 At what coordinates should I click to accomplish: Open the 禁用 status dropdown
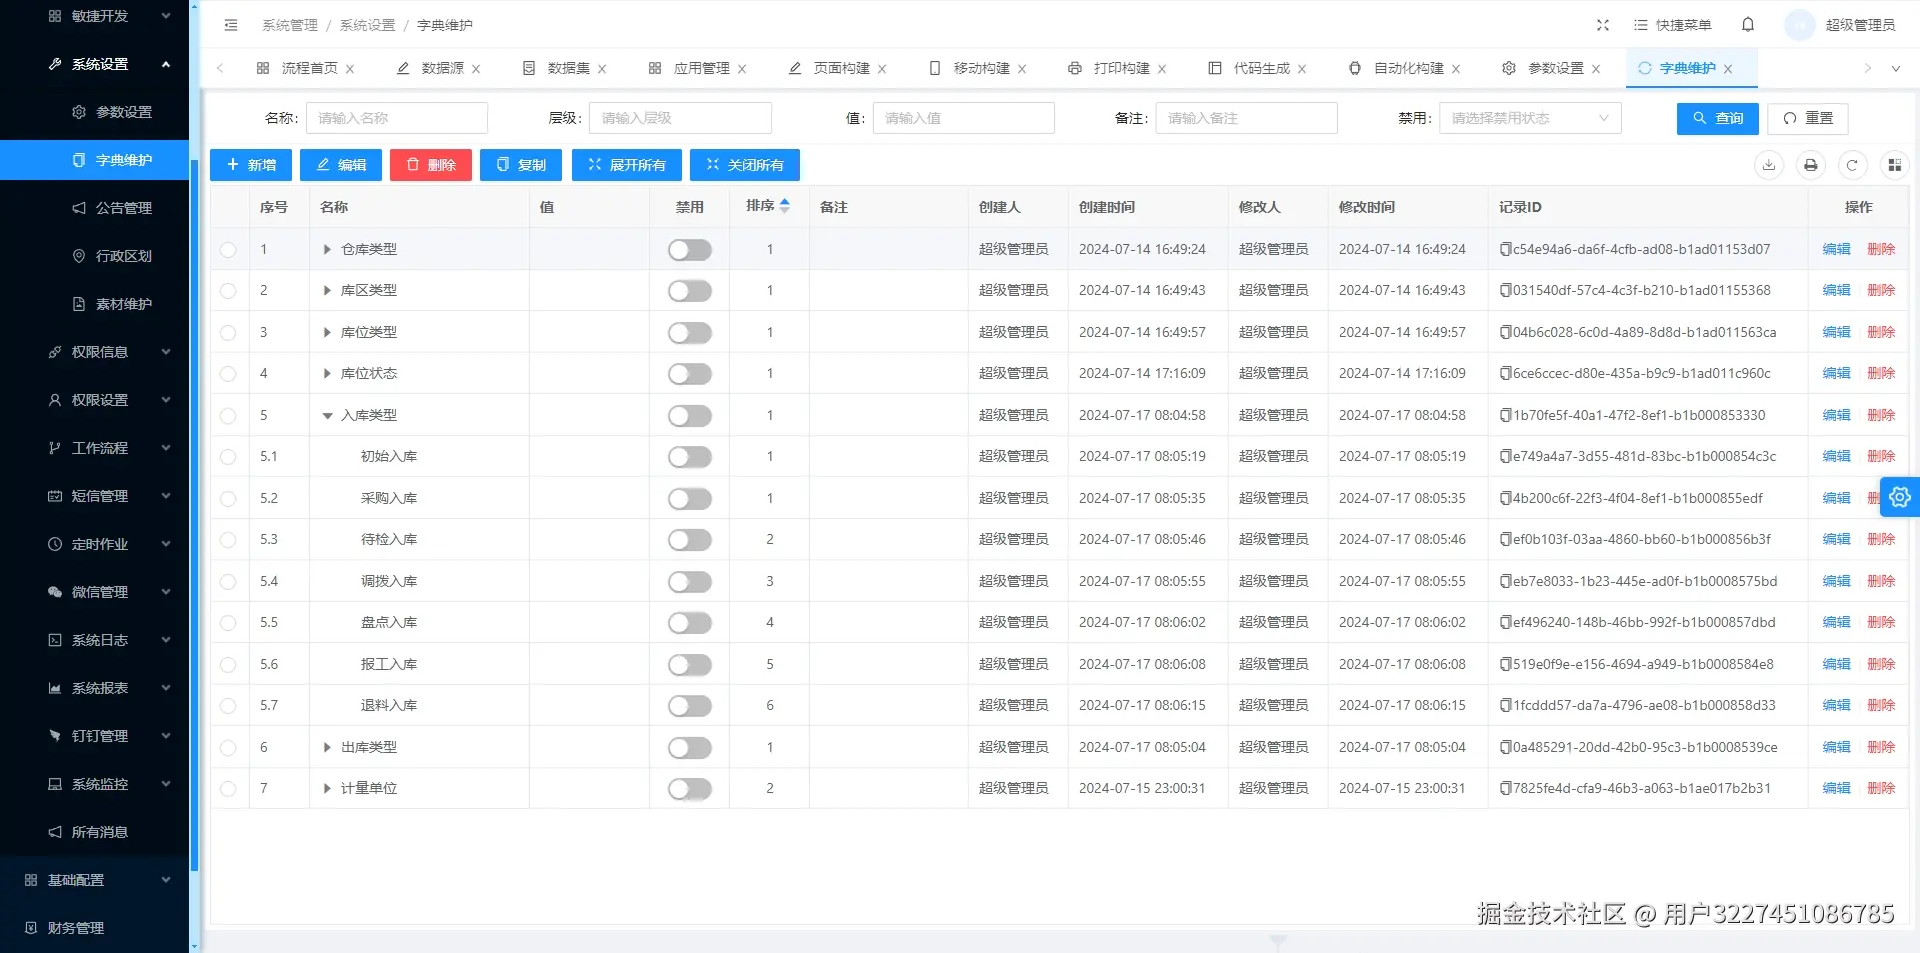(1530, 118)
